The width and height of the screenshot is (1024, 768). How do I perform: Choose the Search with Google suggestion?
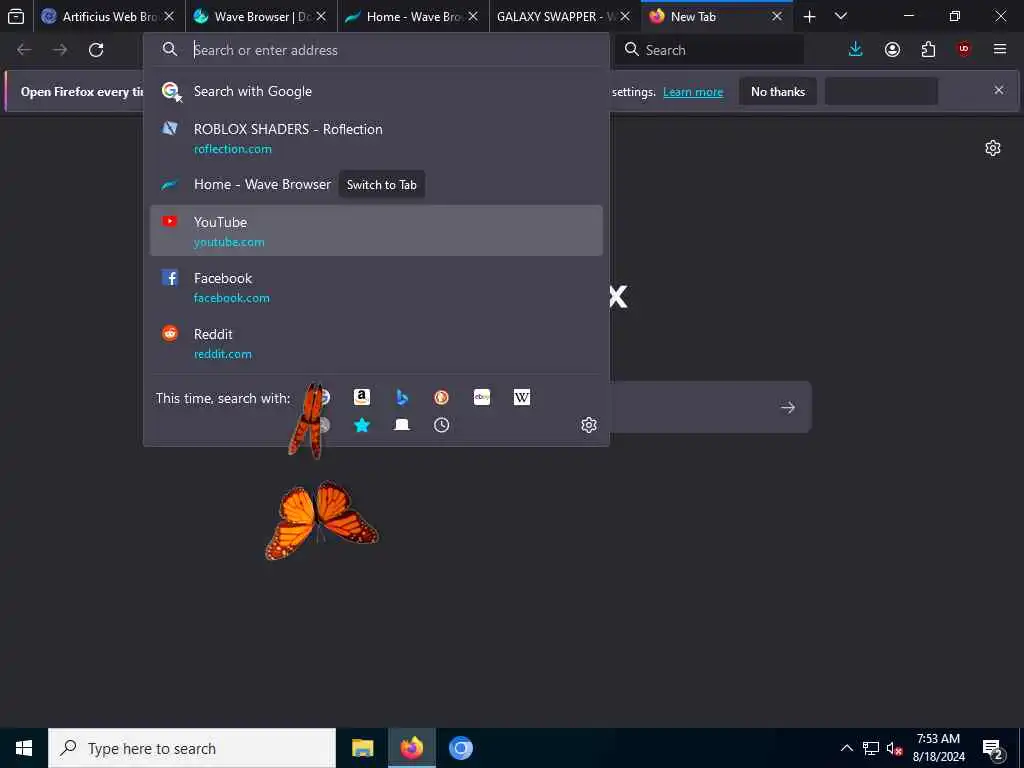pos(376,91)
